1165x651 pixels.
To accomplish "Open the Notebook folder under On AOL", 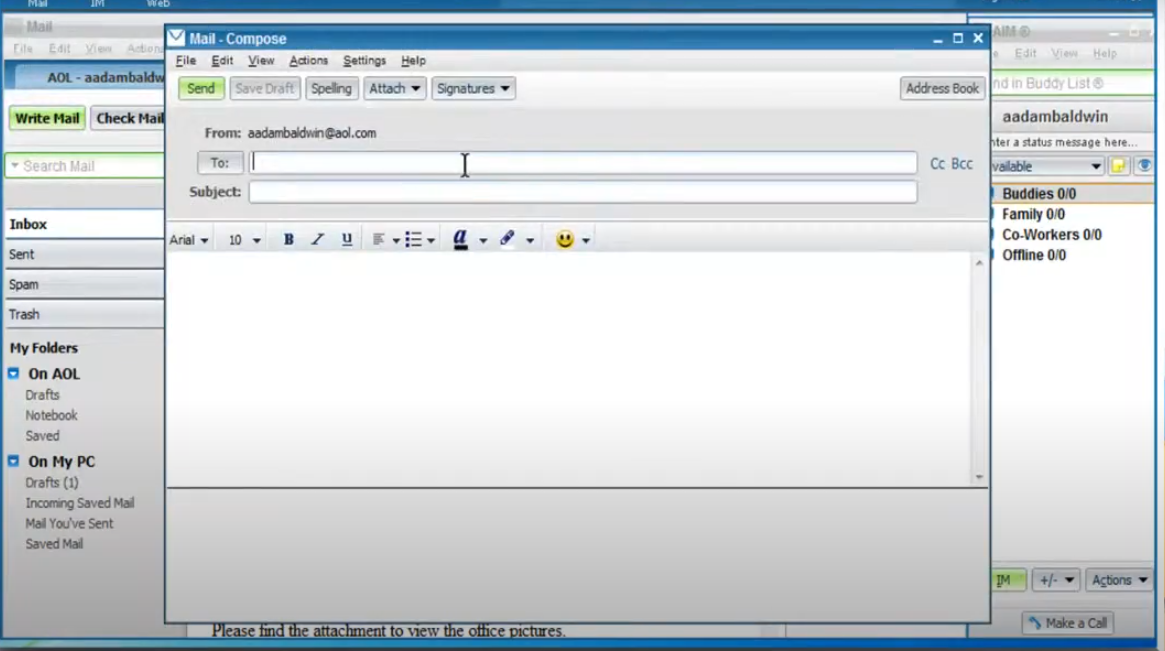I will [51, 415].
